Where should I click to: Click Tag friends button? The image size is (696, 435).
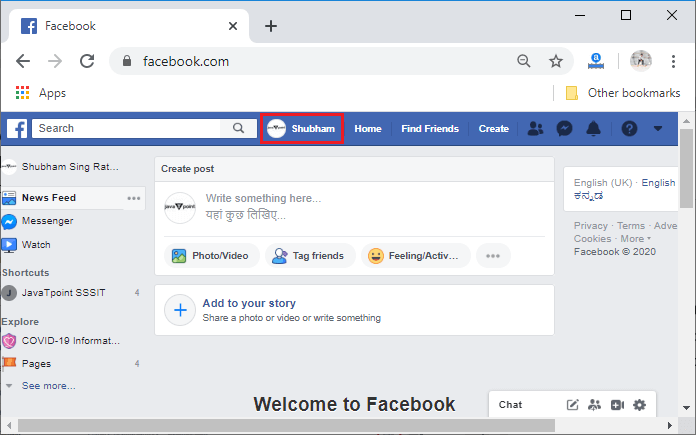click(x=310, y=256)
